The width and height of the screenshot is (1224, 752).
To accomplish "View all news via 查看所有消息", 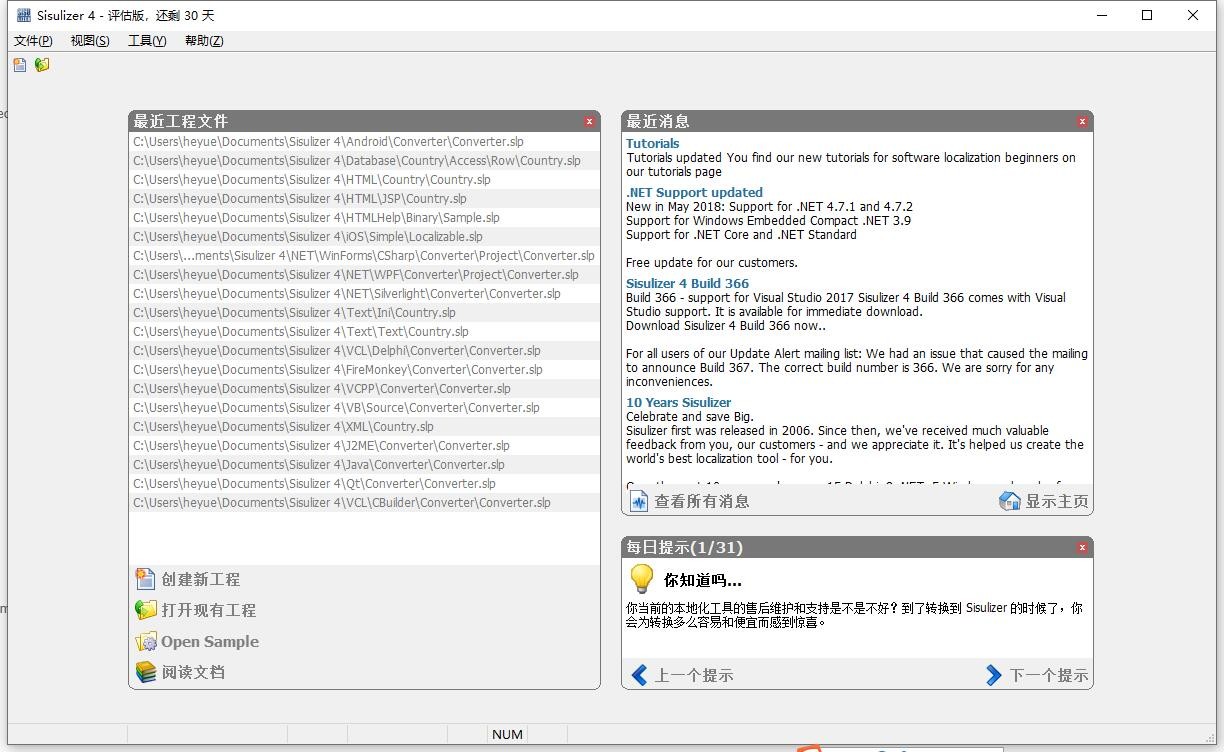I will click(701, 501).
